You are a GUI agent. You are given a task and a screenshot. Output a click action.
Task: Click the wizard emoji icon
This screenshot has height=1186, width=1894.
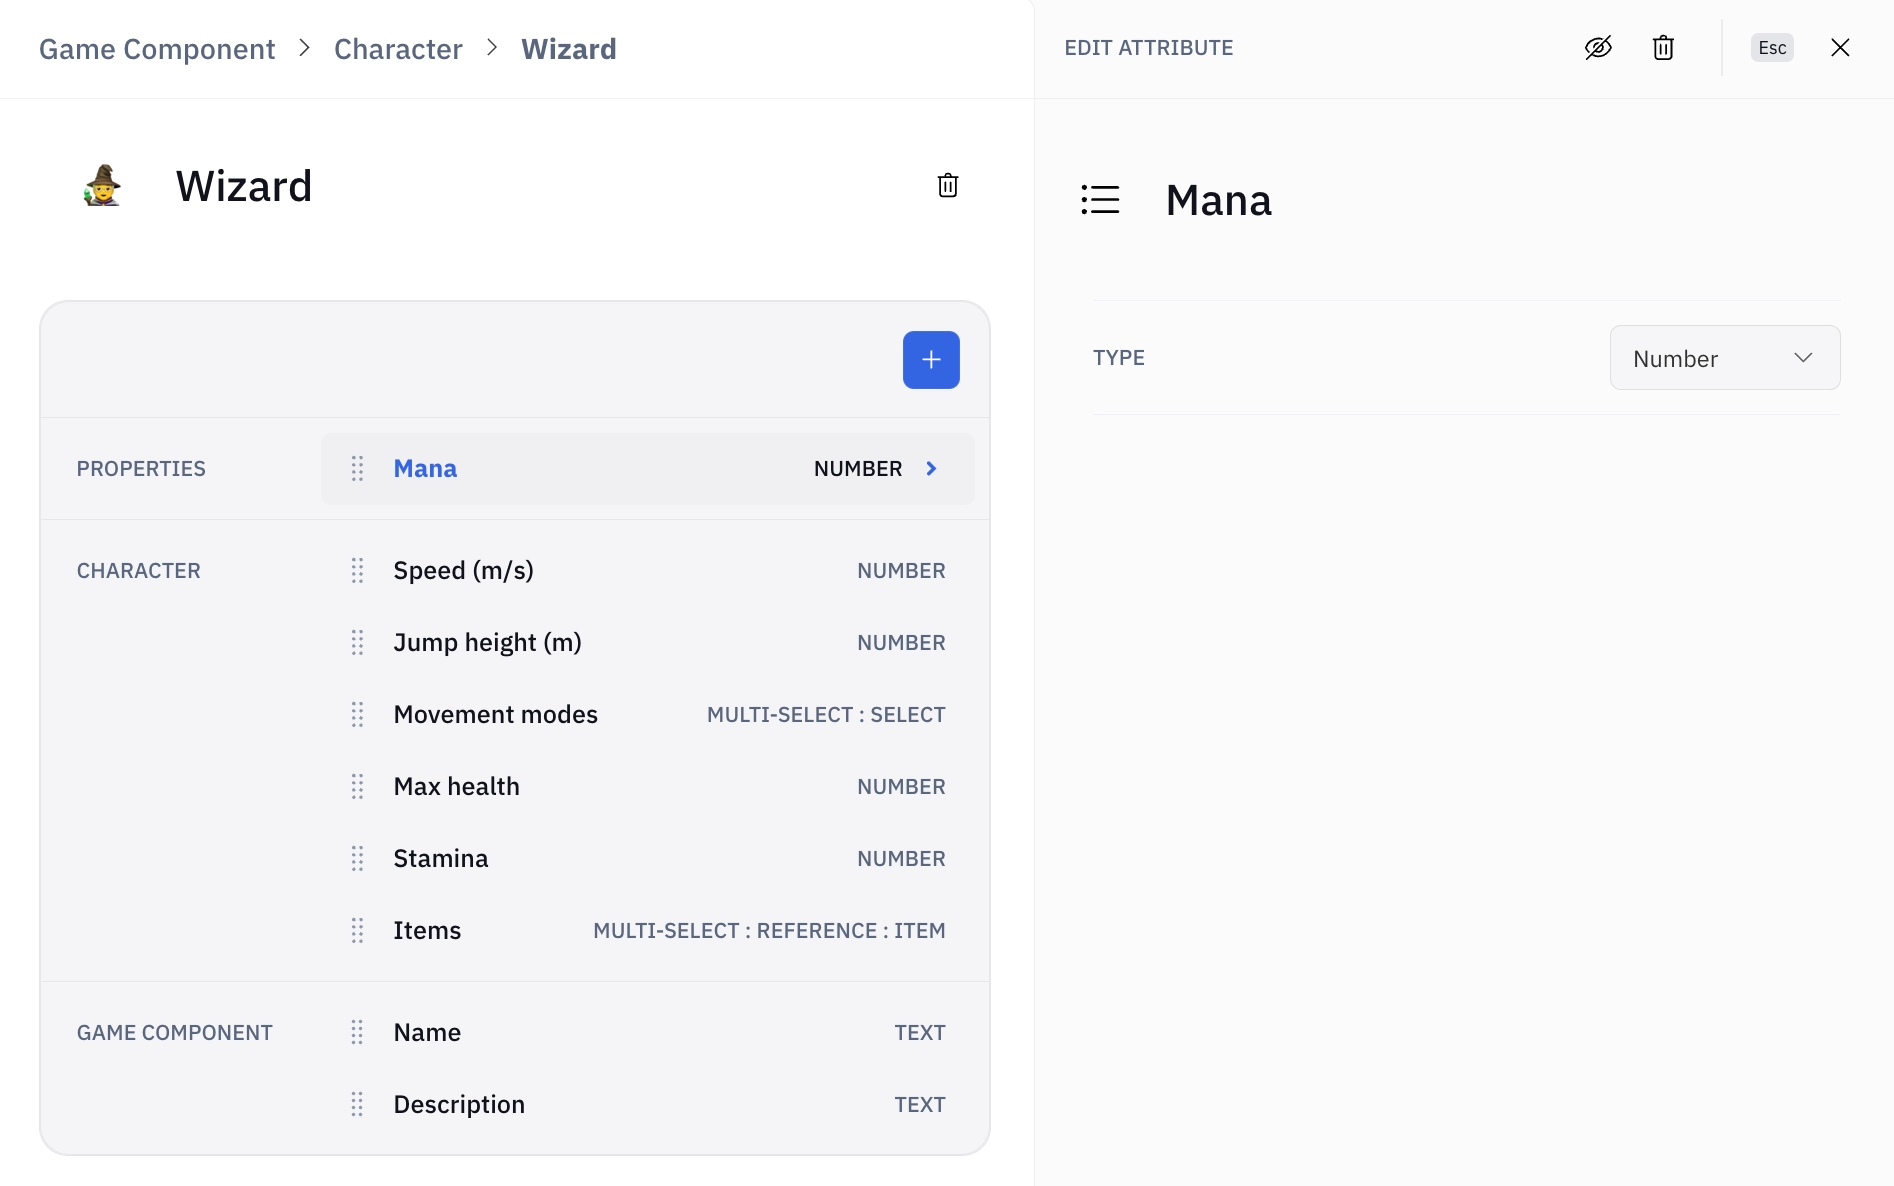(102, 186)
